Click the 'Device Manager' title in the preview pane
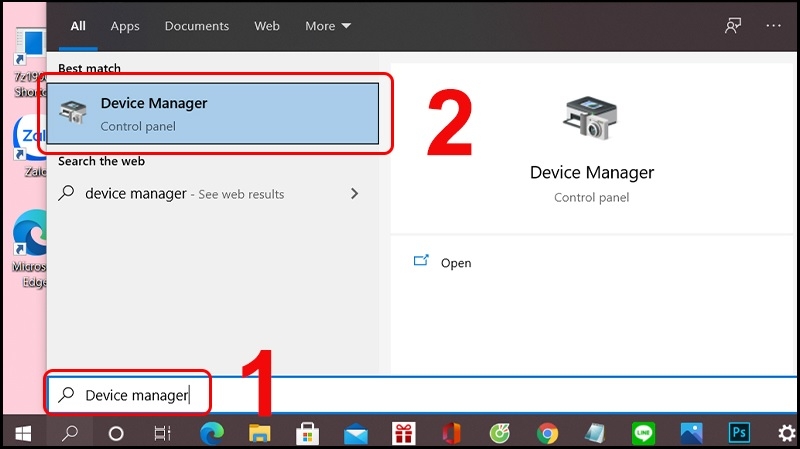The width and height of the screenshot is (800, 449). 592,172
